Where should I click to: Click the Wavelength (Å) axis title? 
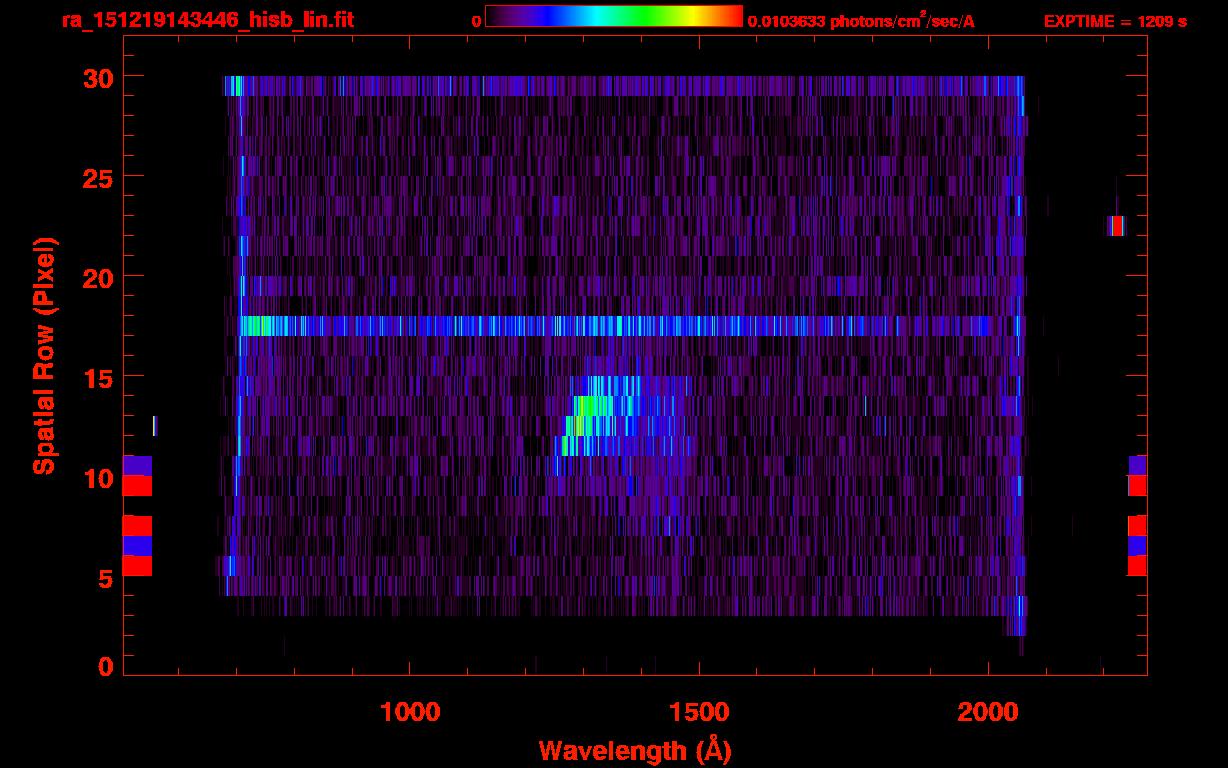(x=635, y=750)
